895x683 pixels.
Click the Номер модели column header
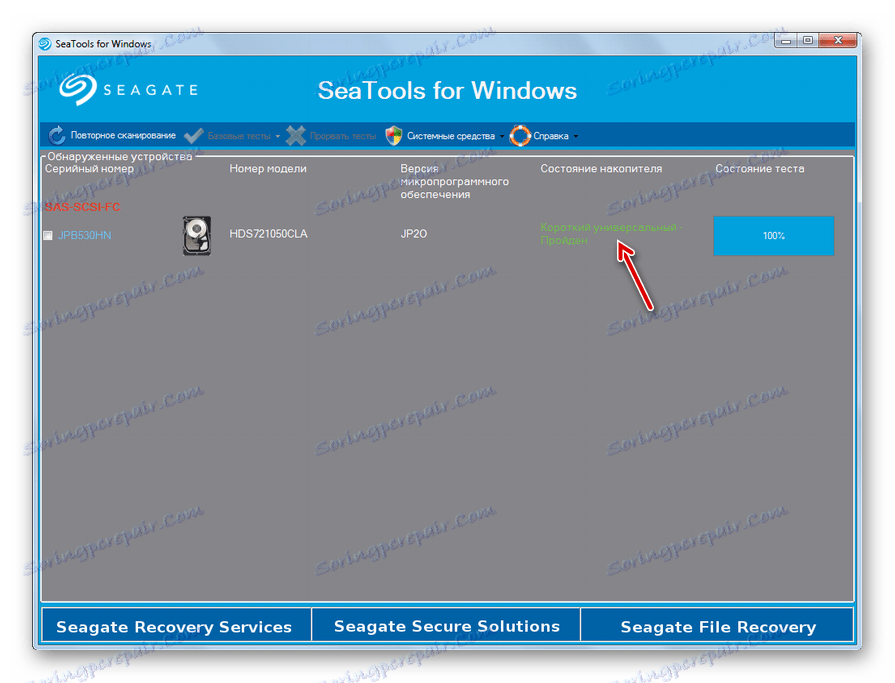268,168
